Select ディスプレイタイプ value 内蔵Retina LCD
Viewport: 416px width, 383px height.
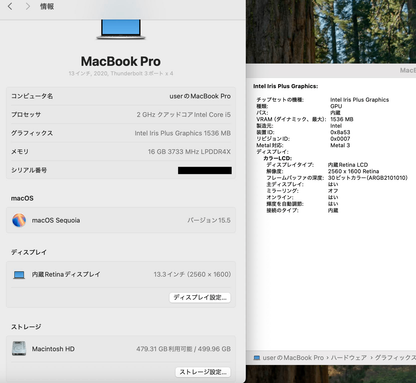click(348, 165)
